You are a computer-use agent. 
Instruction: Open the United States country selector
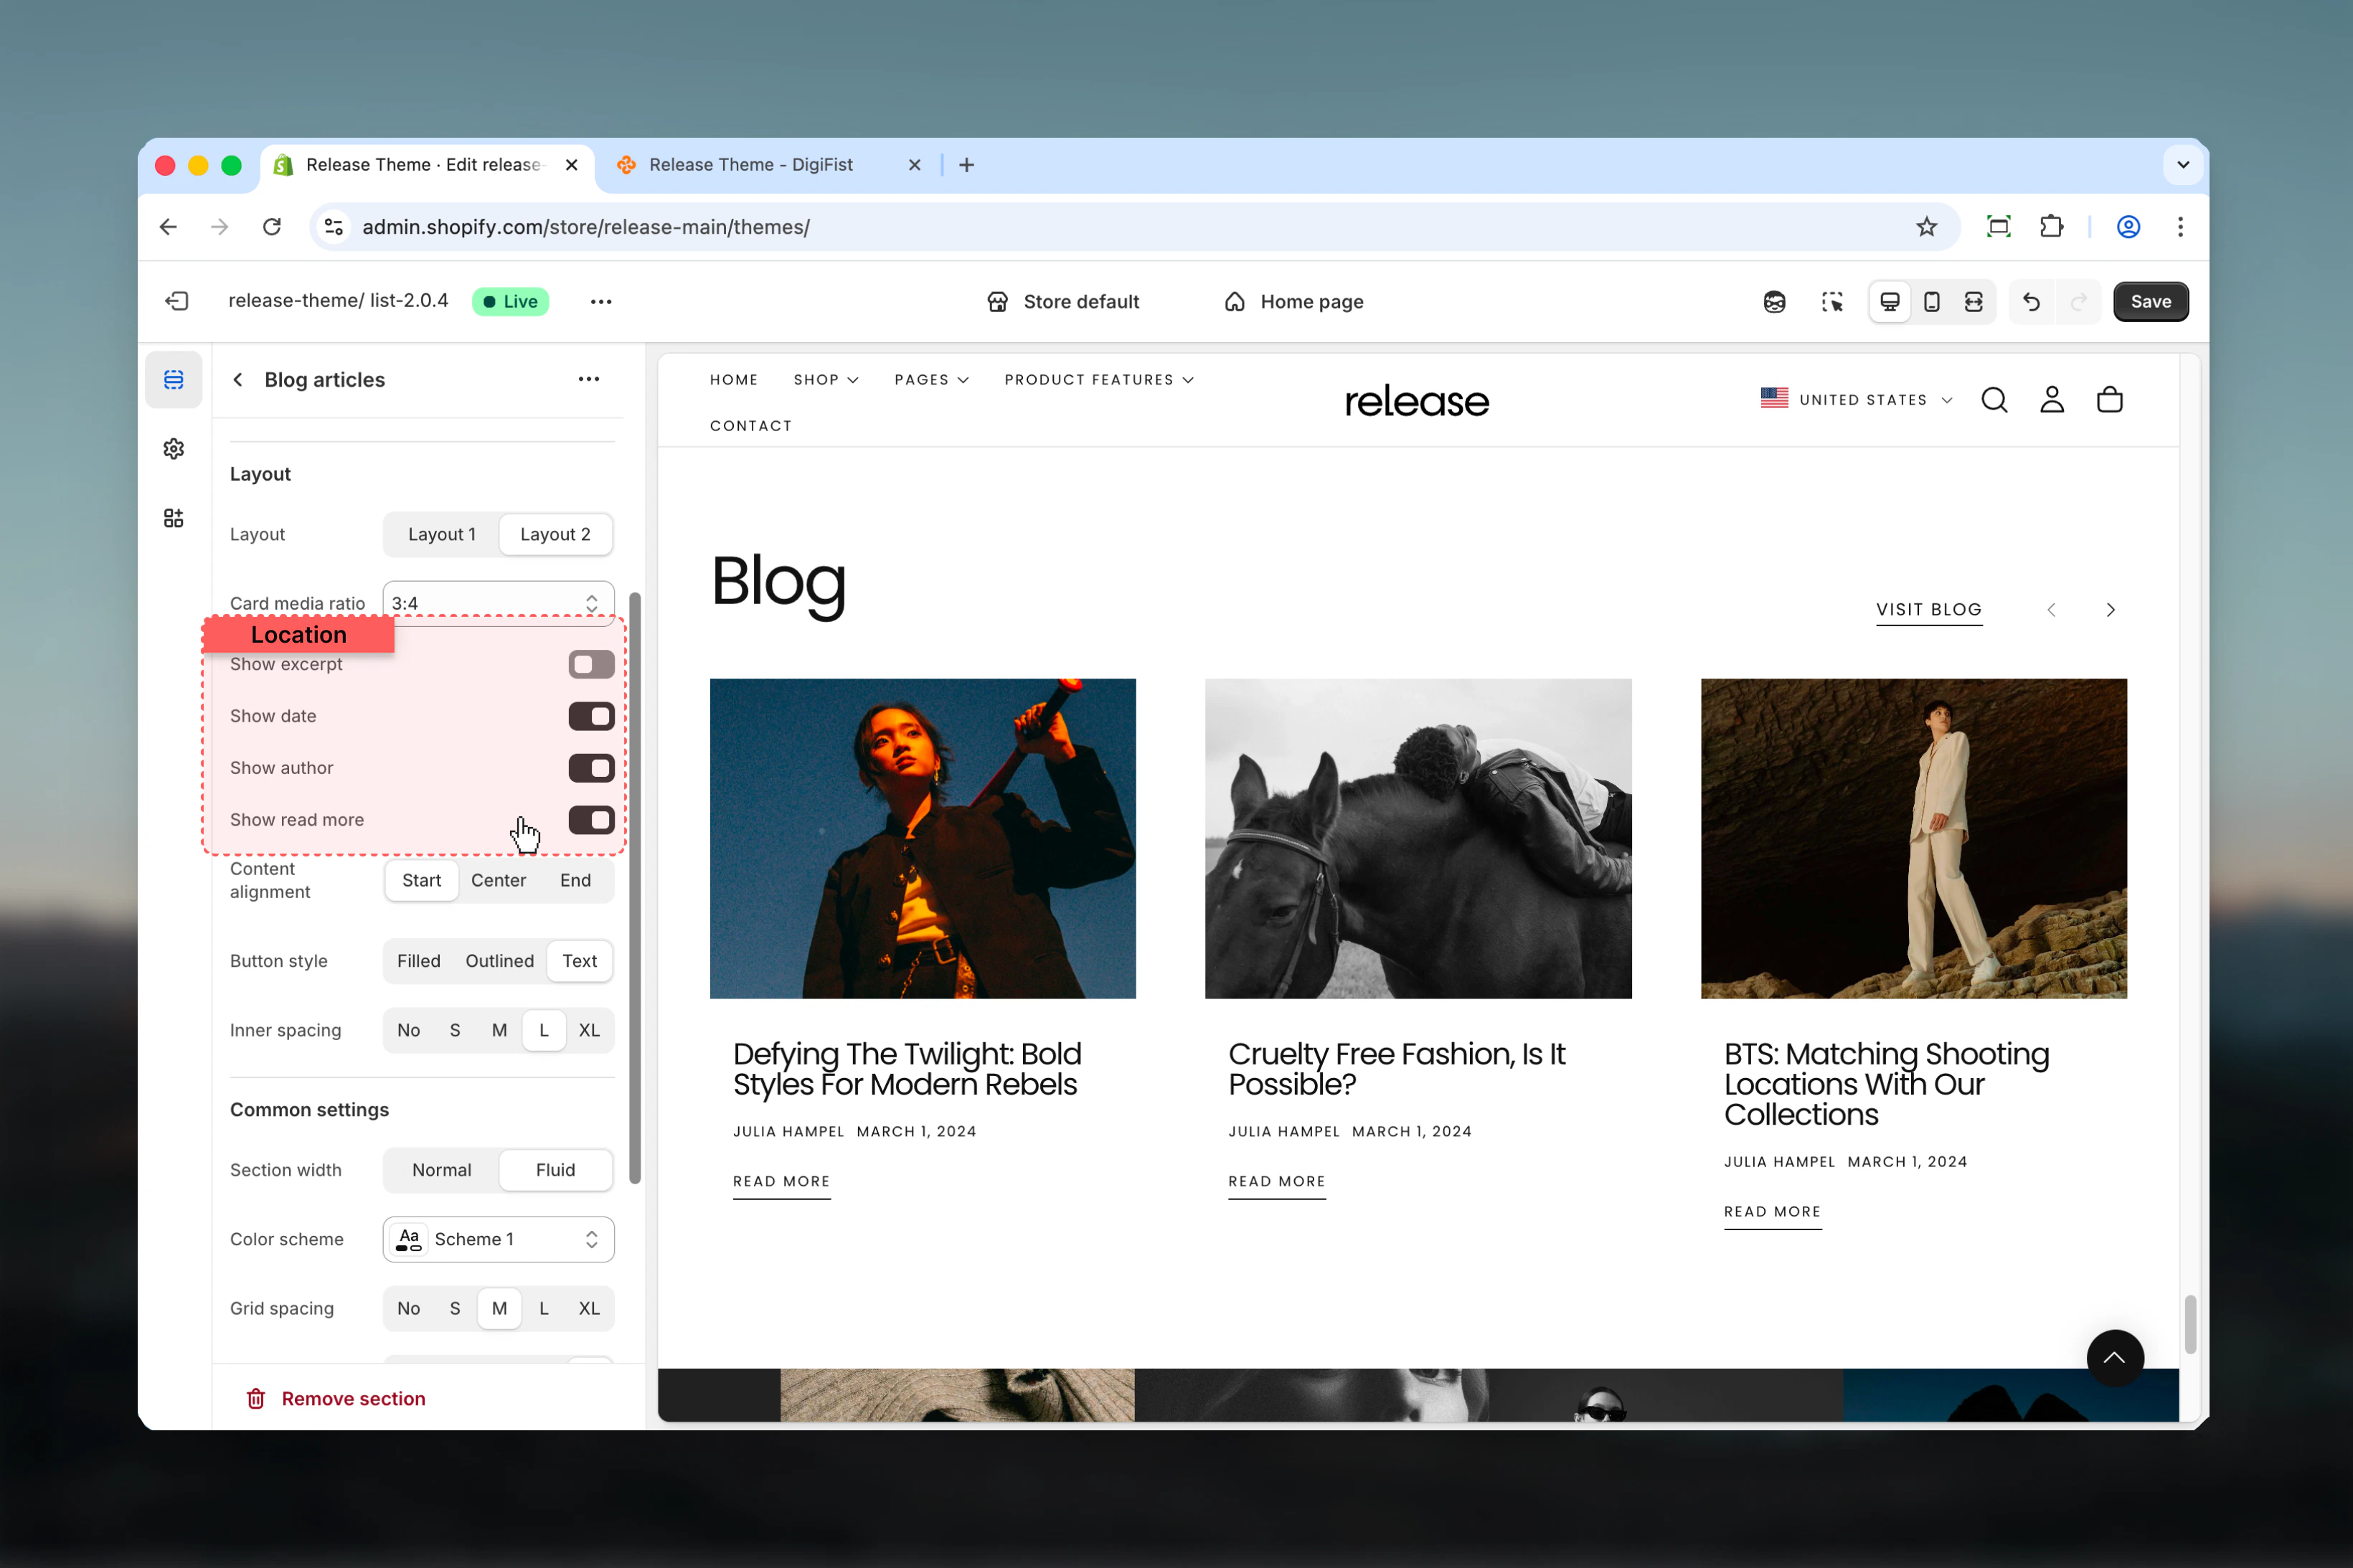1856,400
